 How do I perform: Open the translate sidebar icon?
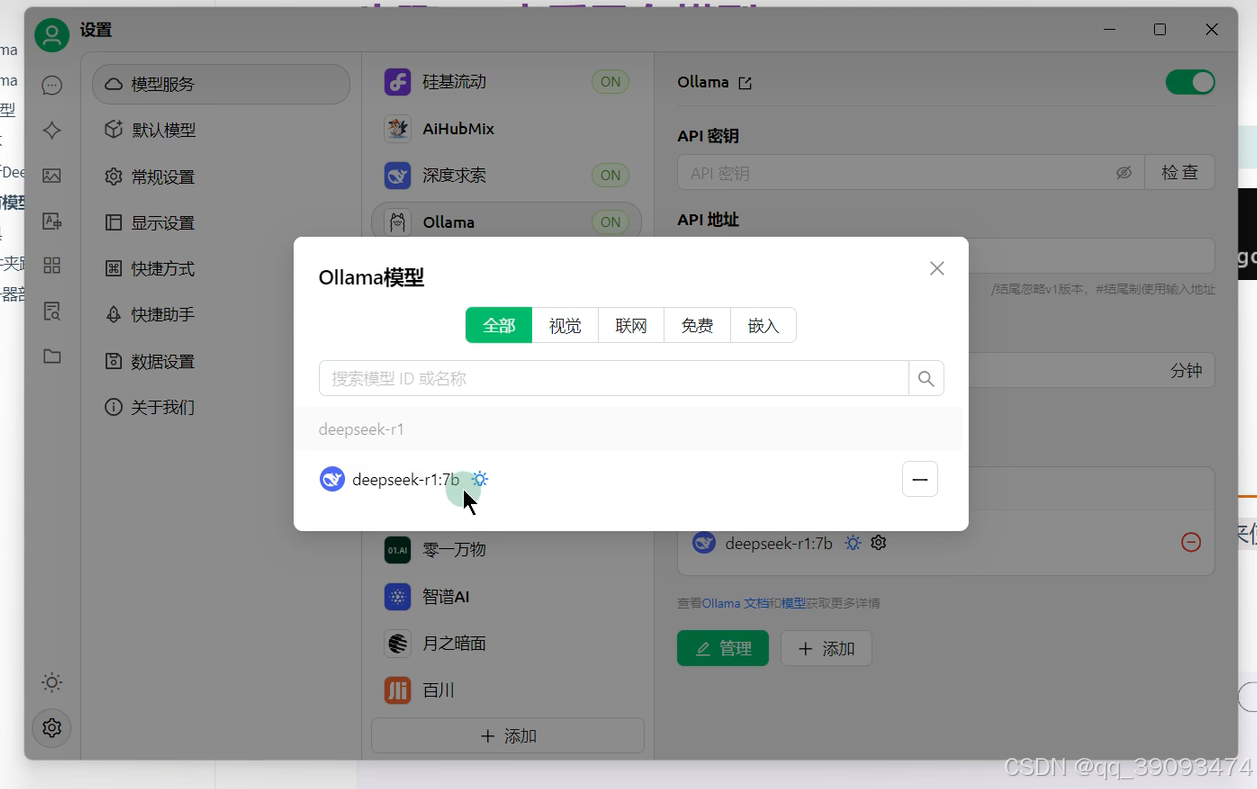[52, 221]
